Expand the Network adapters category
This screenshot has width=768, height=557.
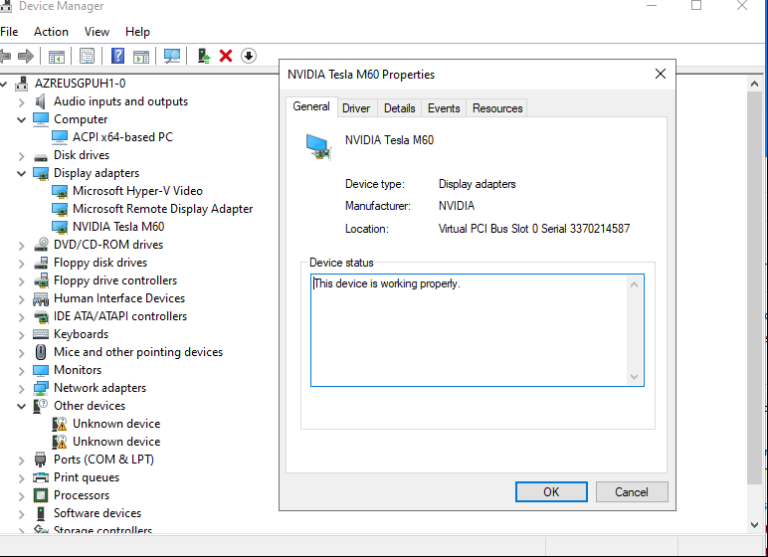[21, 389]
